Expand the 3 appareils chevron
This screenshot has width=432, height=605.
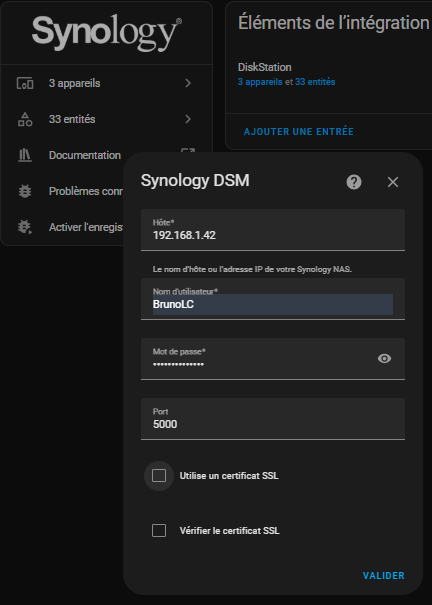188,83
